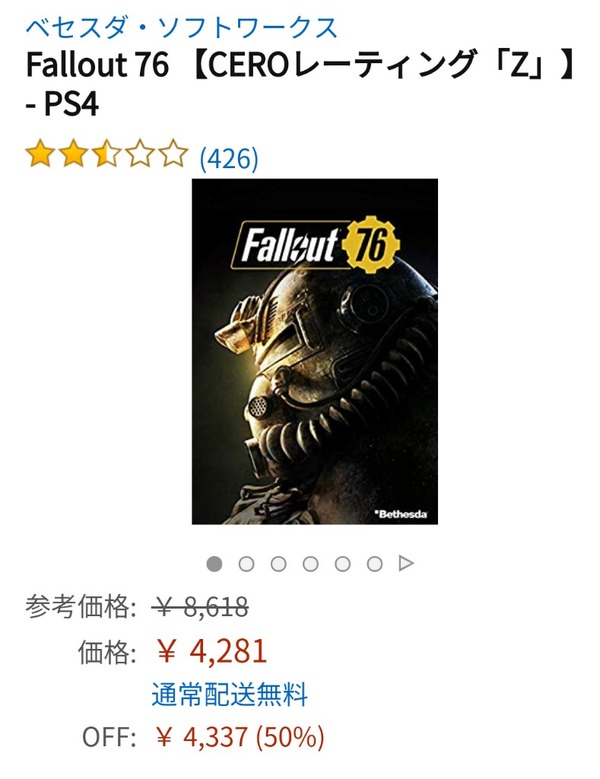Click the star rating icons

coord(107,154)
